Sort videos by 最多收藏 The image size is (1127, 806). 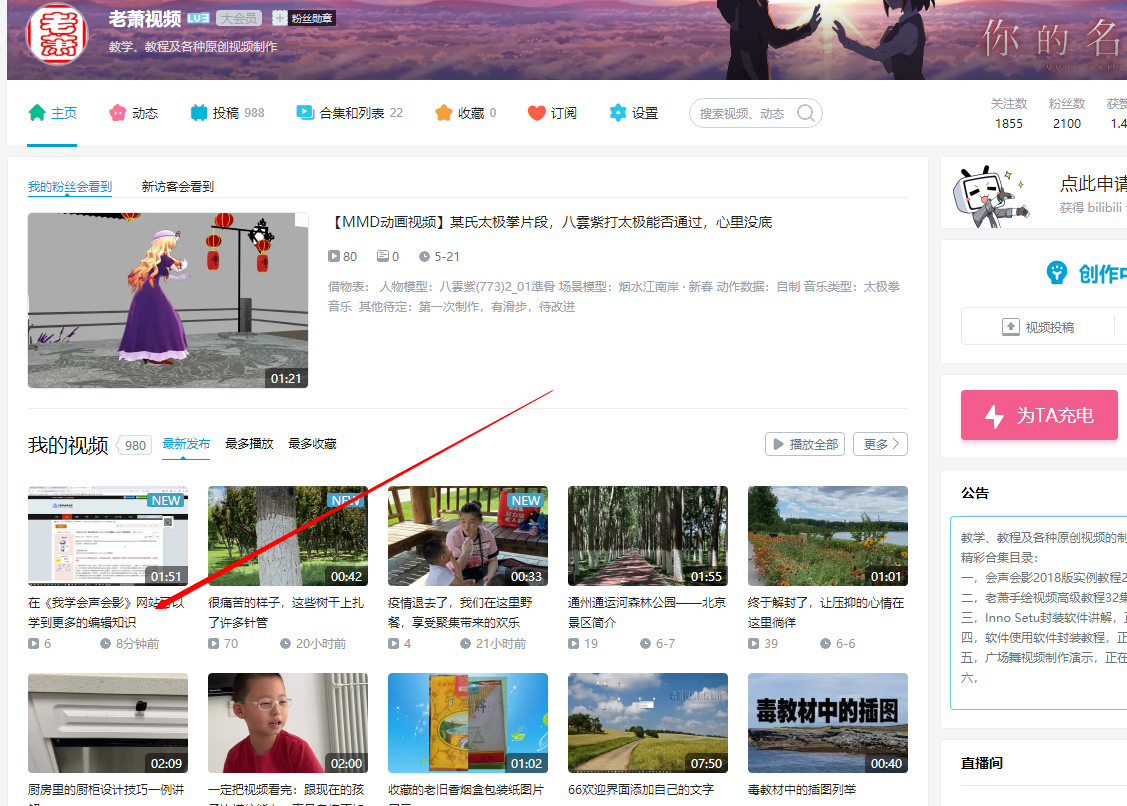tap(312, 444)
